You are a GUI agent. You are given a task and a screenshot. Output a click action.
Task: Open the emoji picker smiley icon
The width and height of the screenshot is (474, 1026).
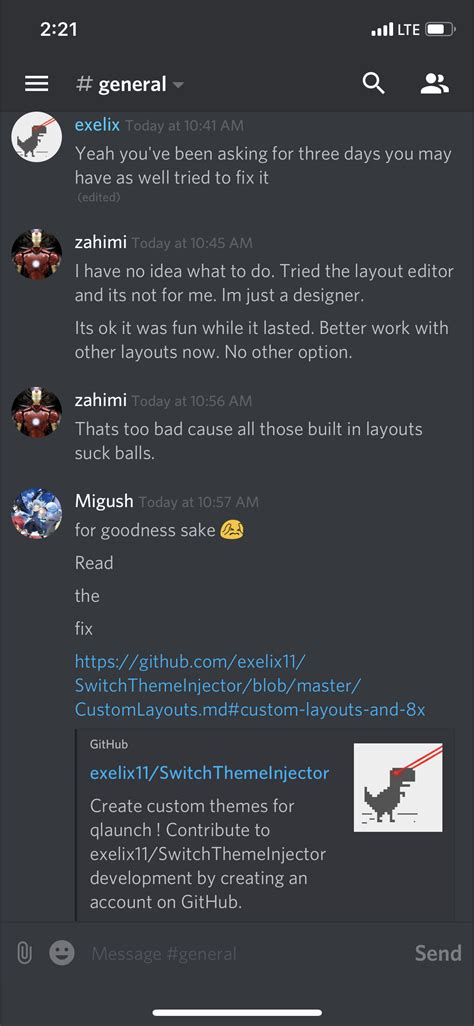point(62,953)
